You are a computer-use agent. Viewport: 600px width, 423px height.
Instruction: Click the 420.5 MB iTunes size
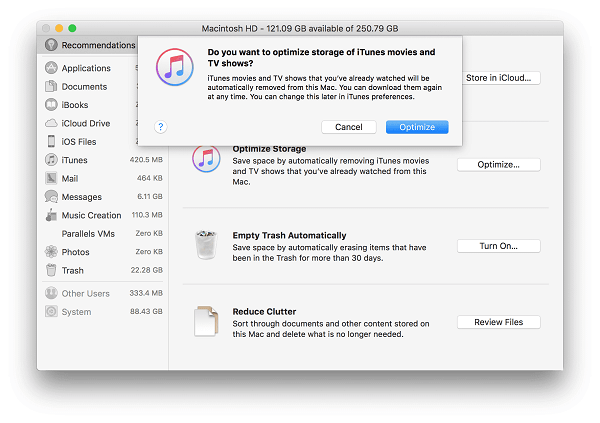146,160
